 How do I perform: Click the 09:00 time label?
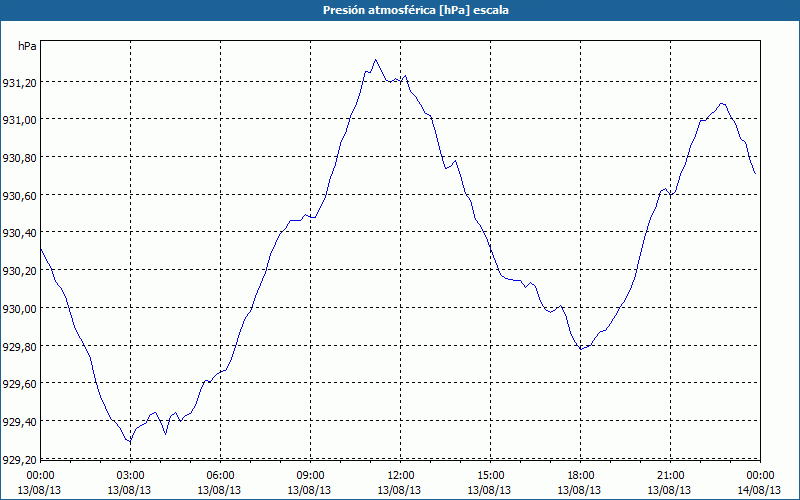(x=310, y=476)
